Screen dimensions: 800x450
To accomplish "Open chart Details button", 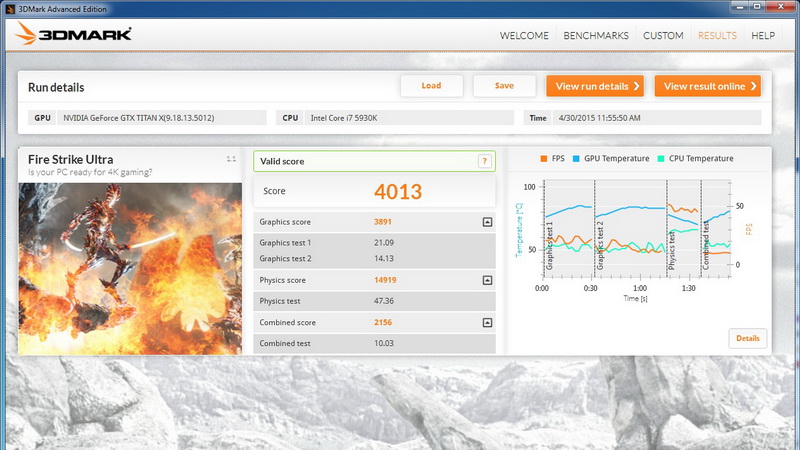I will click(x=748, y=338).
